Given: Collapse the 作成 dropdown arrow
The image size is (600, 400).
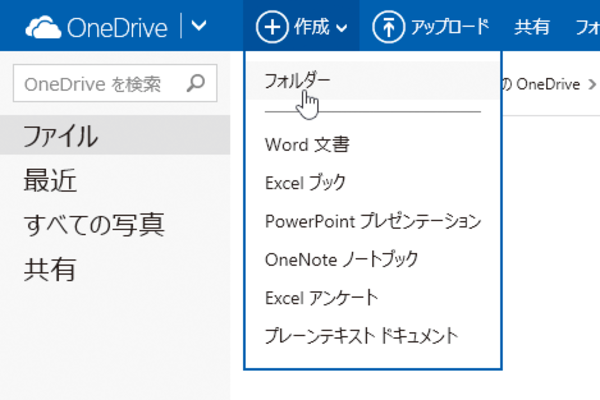Looking at the screenshot, I should click(342, 28).
